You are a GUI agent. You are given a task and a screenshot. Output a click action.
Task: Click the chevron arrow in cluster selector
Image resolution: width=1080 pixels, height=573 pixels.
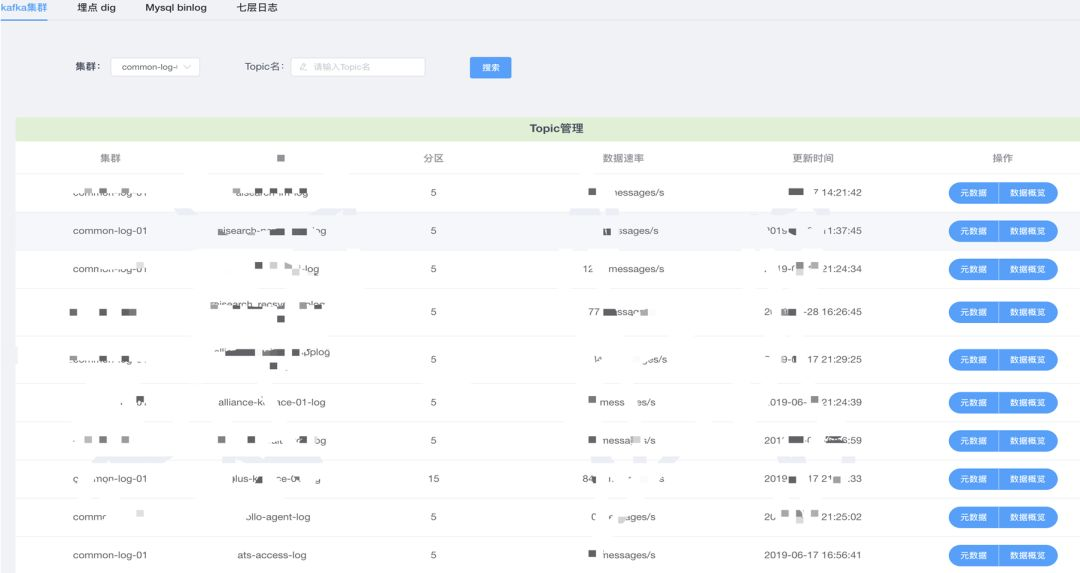click(x=189, y=67)
